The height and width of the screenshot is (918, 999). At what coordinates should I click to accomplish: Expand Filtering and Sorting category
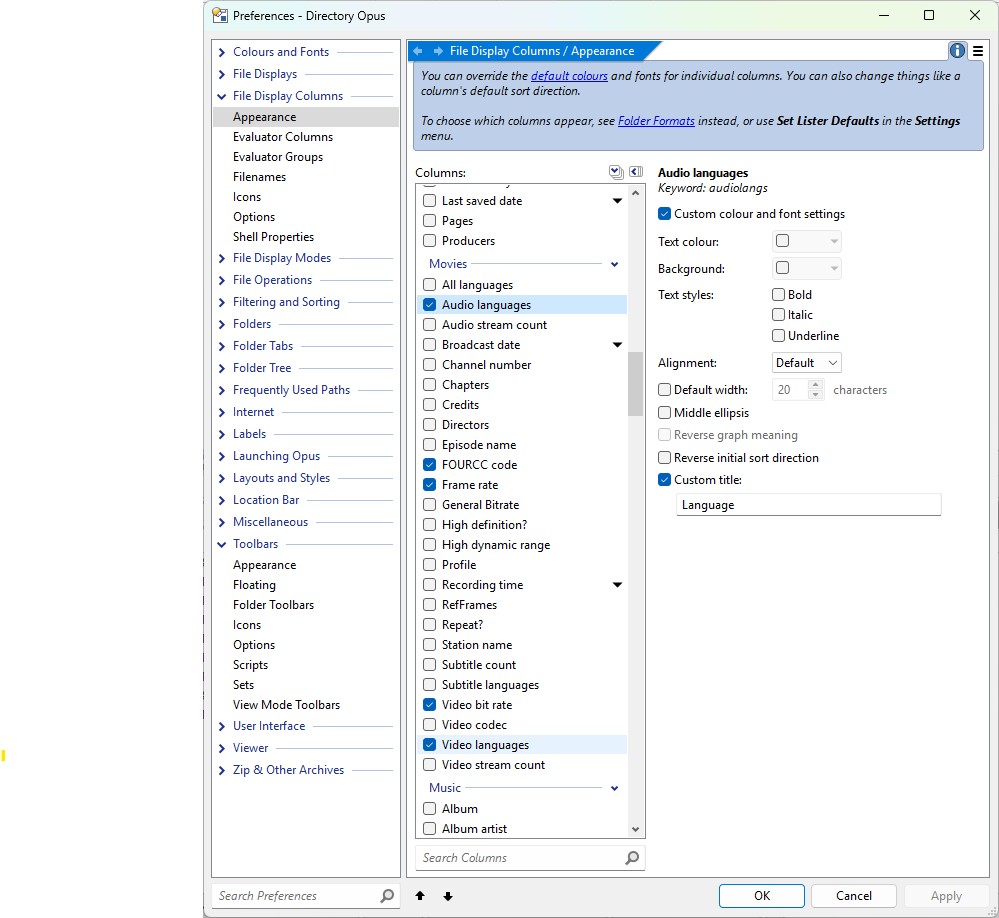coord(222,303)
